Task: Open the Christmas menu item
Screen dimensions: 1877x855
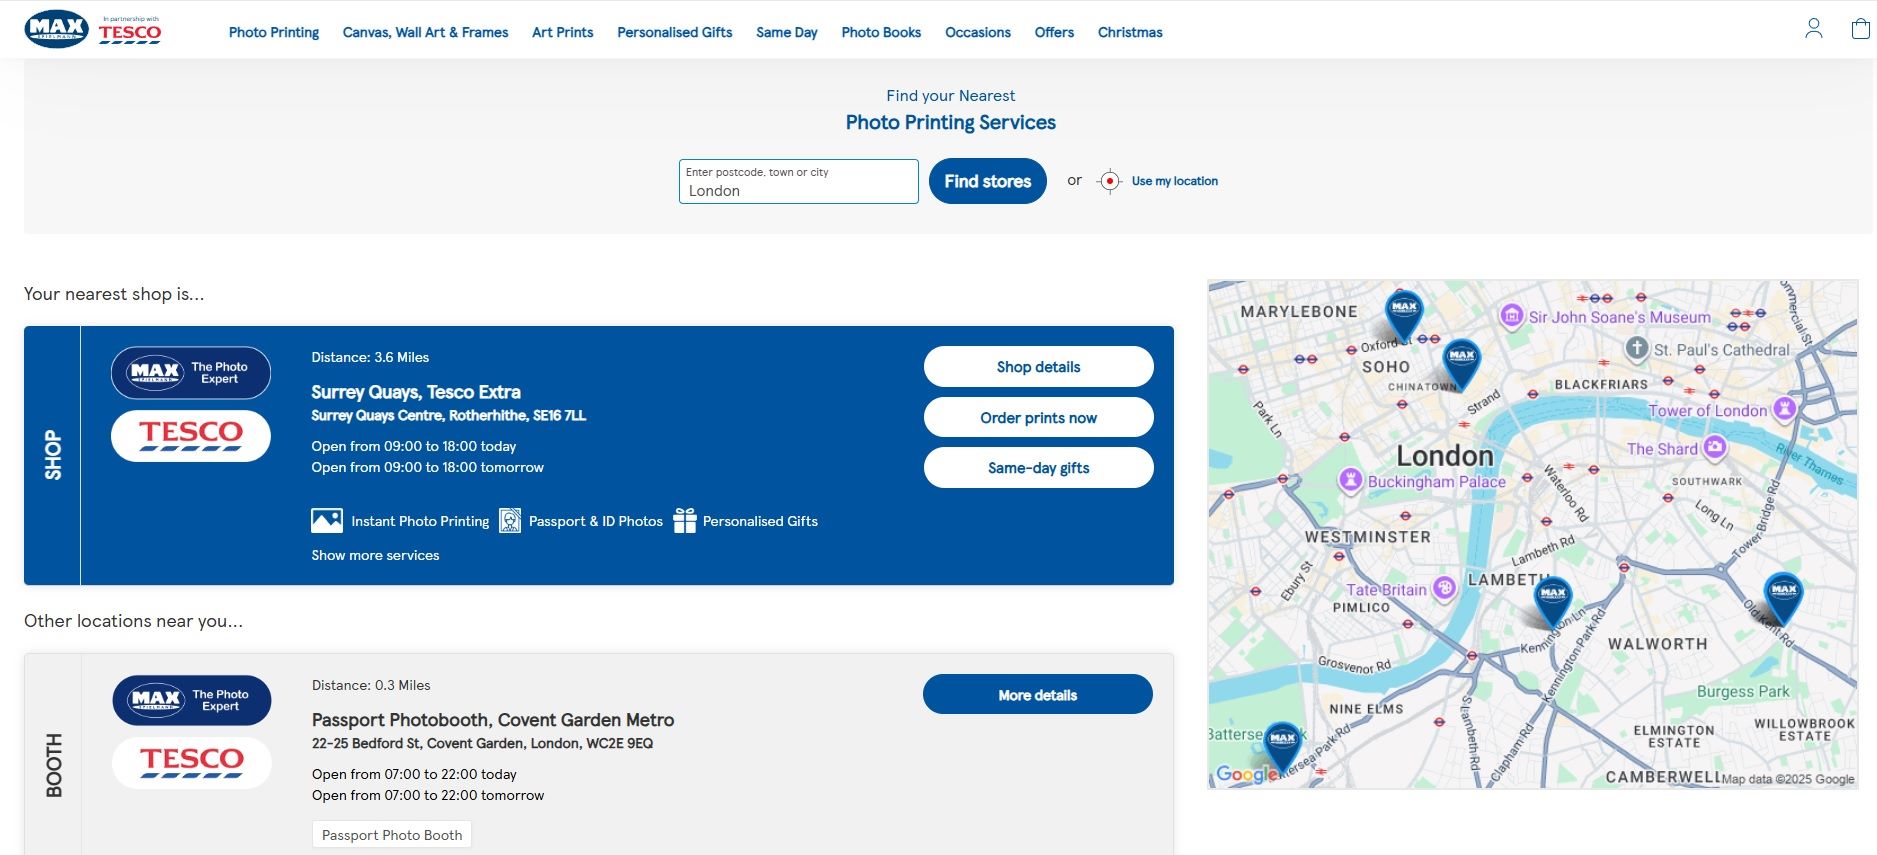Action: tap(1129, 32)
